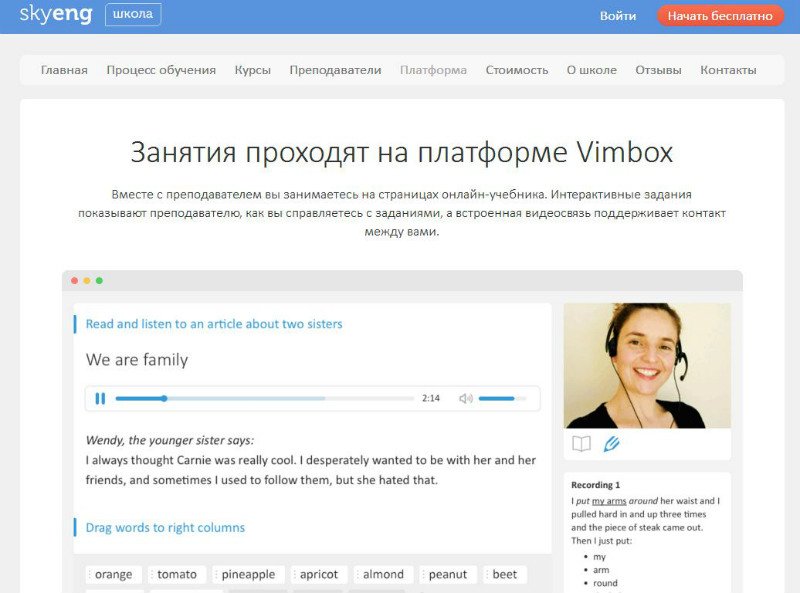Open the "Главная" menu item
This screenshot has height=593, width=800.
pos(64,70)
